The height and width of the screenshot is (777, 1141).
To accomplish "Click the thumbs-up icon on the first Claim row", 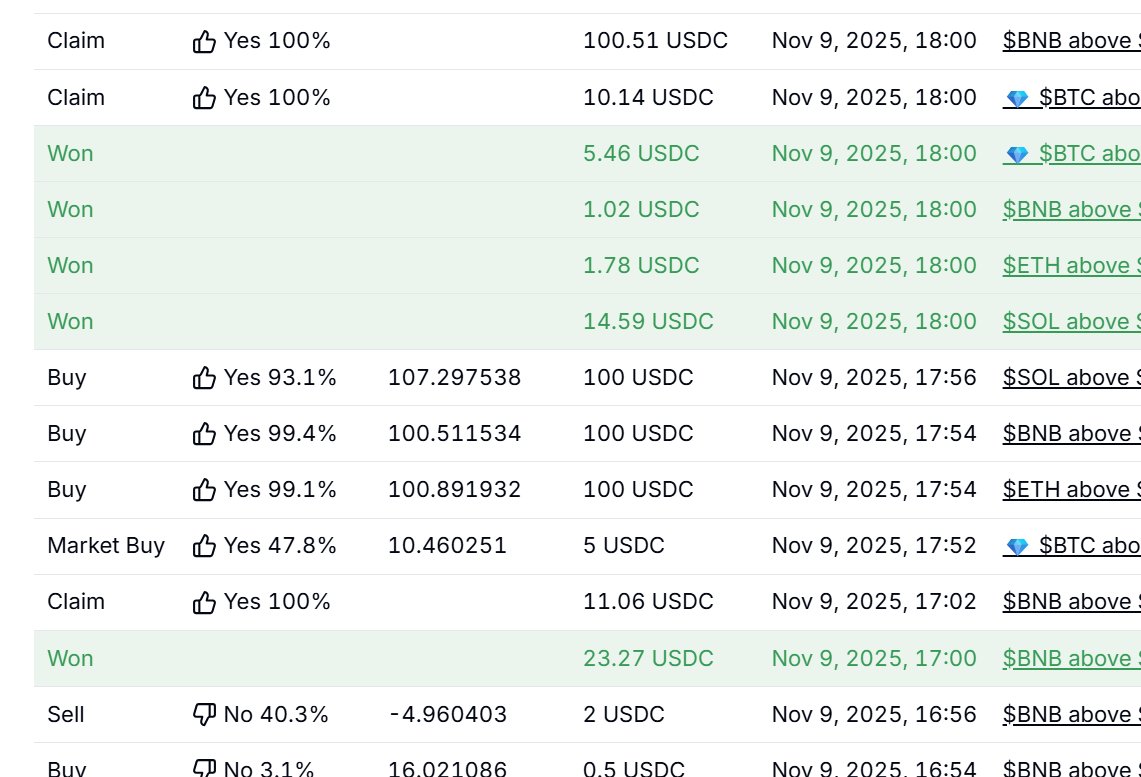I will (204, 40).
